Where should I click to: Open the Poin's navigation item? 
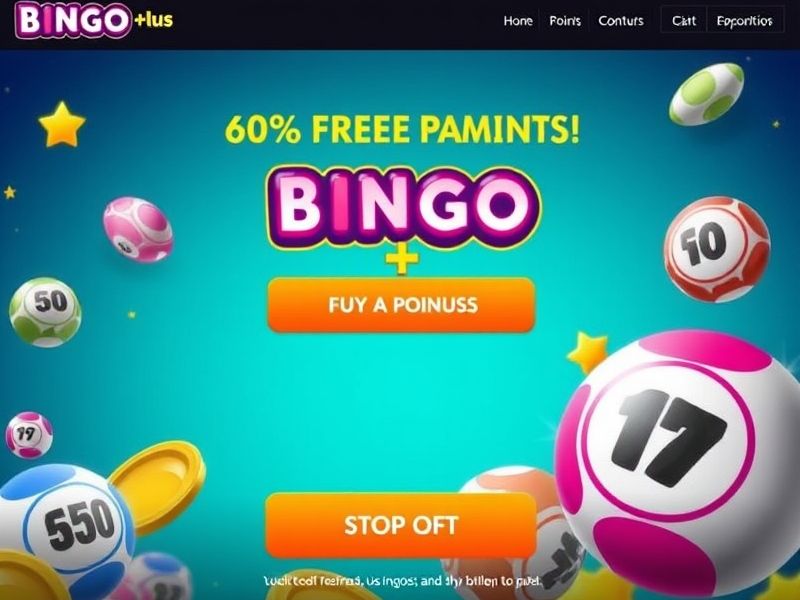click(565, 21)
